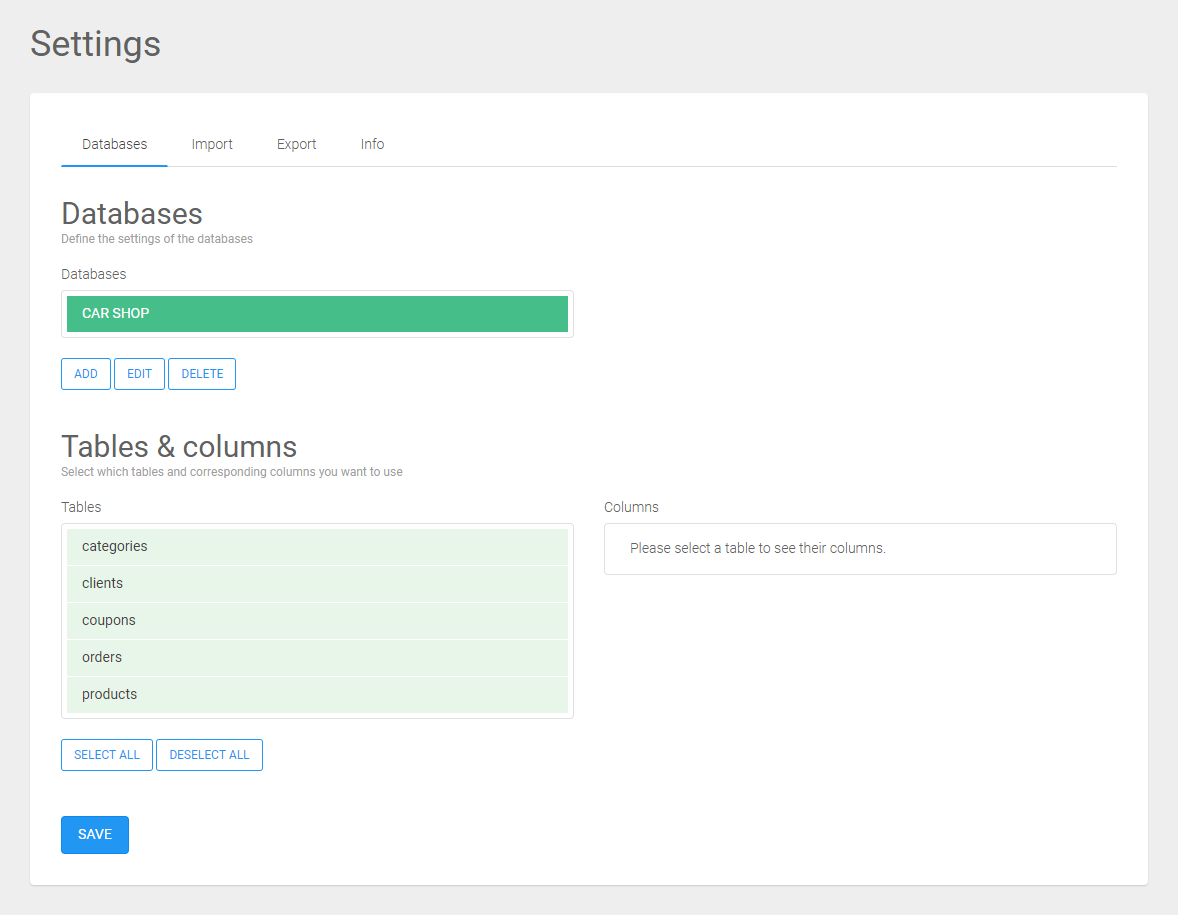Image resolution: width=1178 pixels, height=915 pixels.
Task: Click the 'Define the settings of the databases' text
Action: pos(157,239)
